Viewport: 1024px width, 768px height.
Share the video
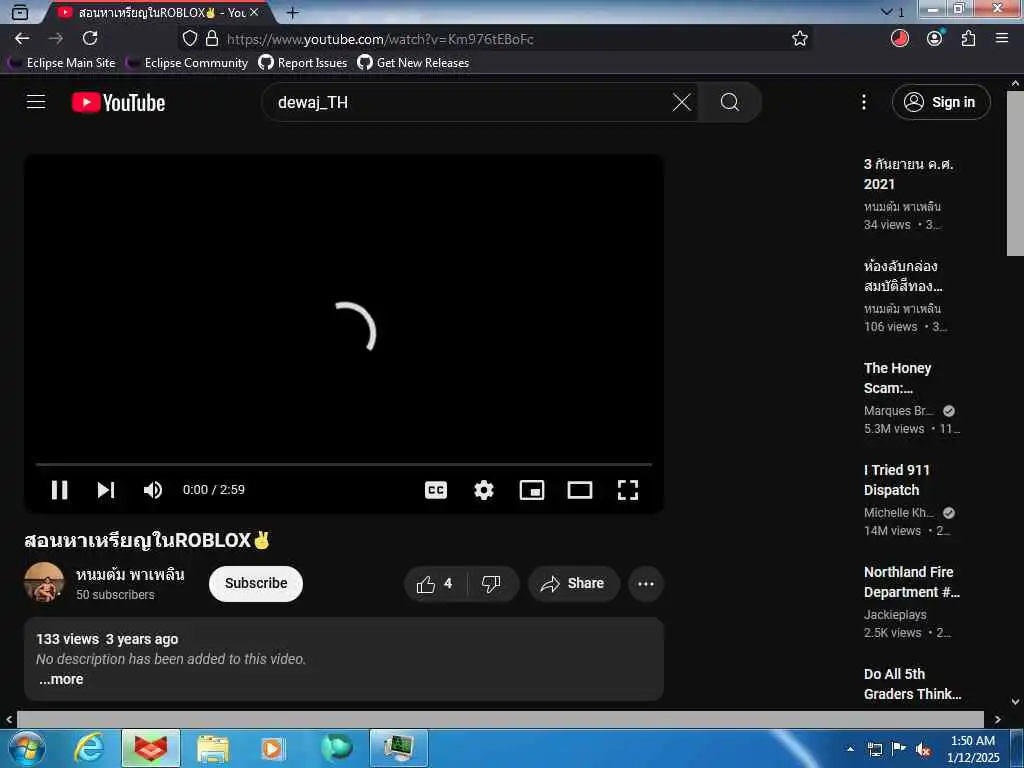[573, 584]
